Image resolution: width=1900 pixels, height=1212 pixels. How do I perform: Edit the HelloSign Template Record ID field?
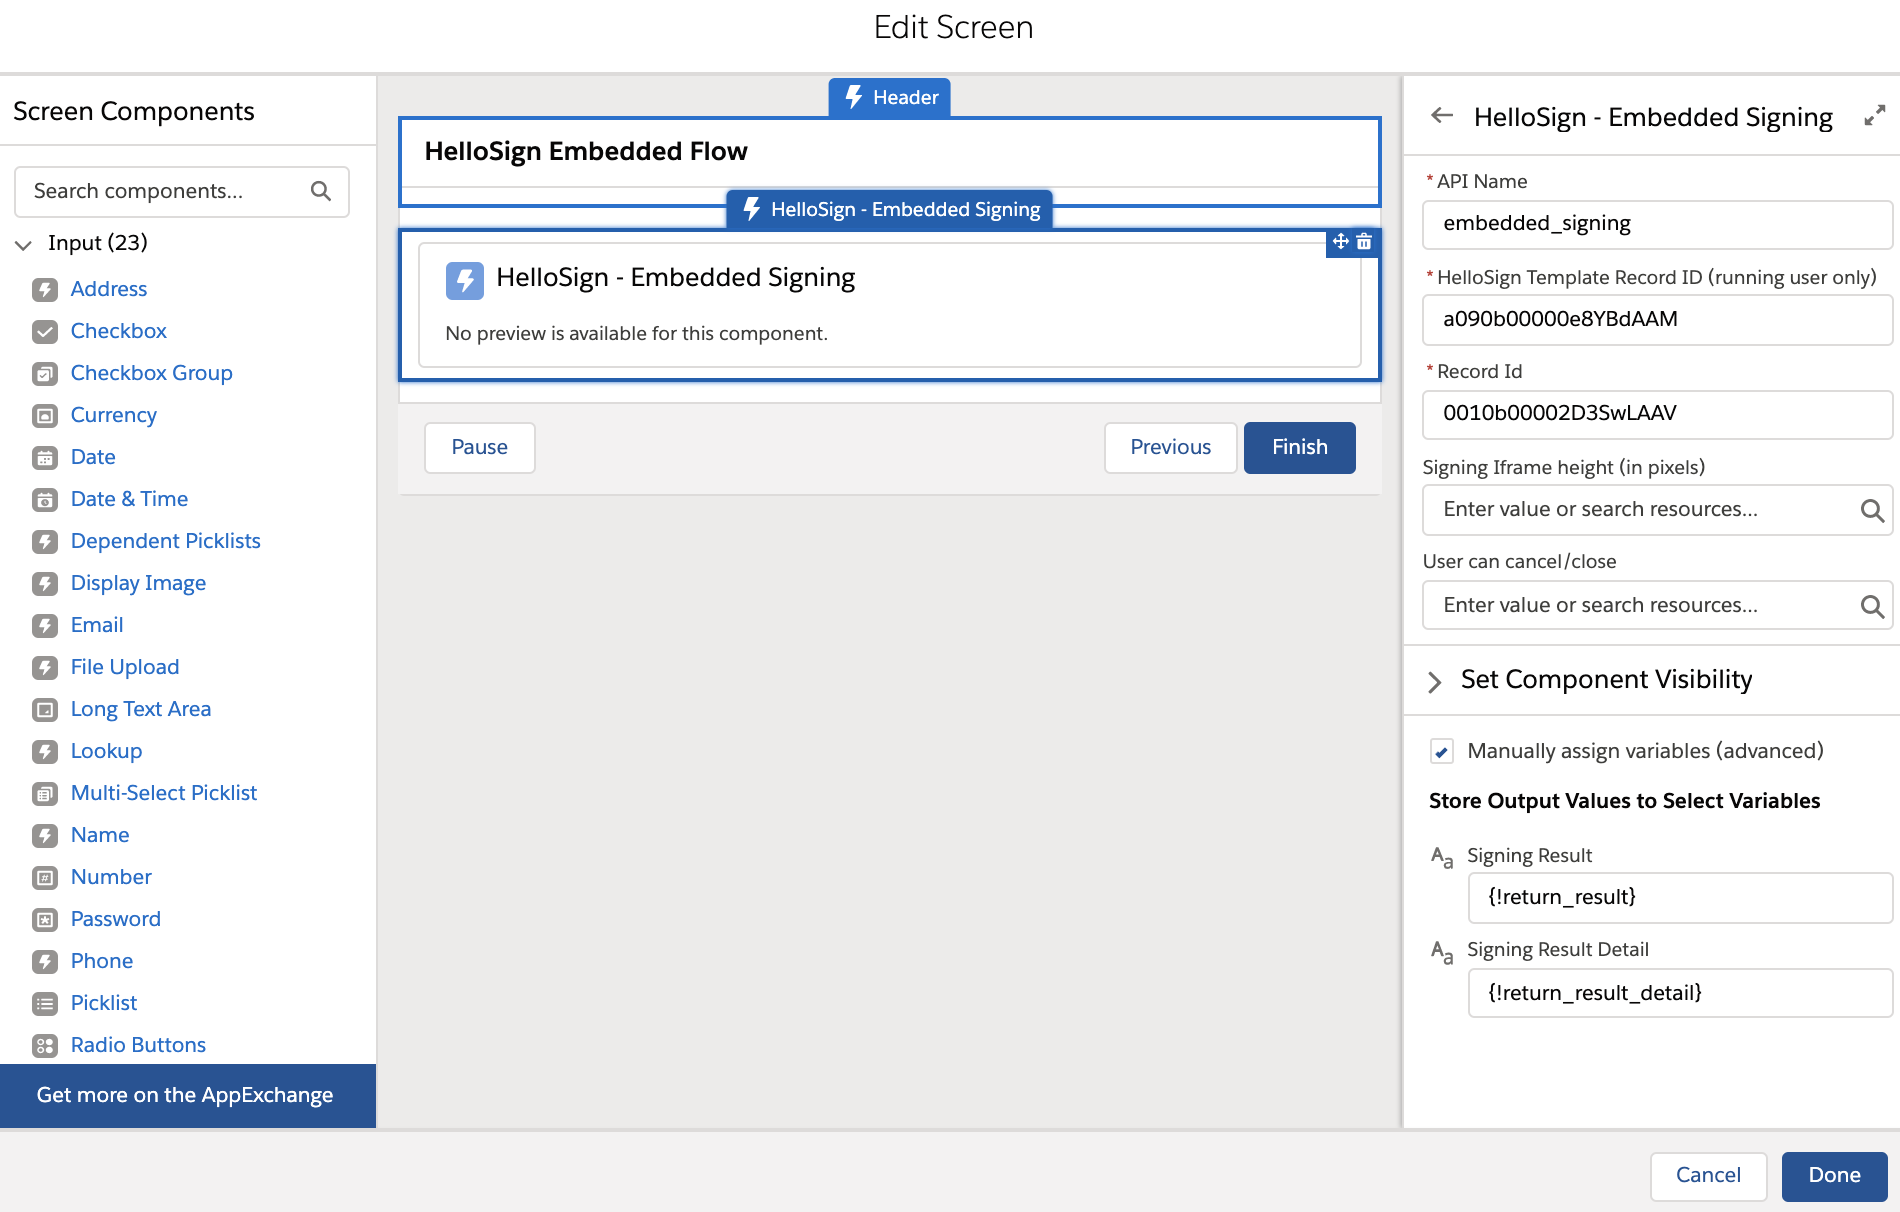1658,320
